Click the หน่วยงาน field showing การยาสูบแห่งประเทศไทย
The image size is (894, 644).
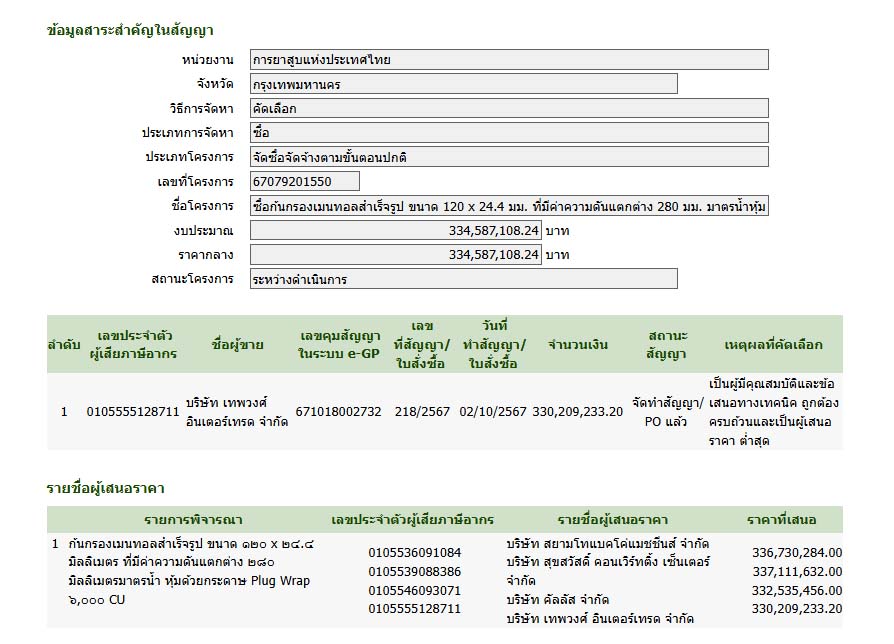[508, 59]
